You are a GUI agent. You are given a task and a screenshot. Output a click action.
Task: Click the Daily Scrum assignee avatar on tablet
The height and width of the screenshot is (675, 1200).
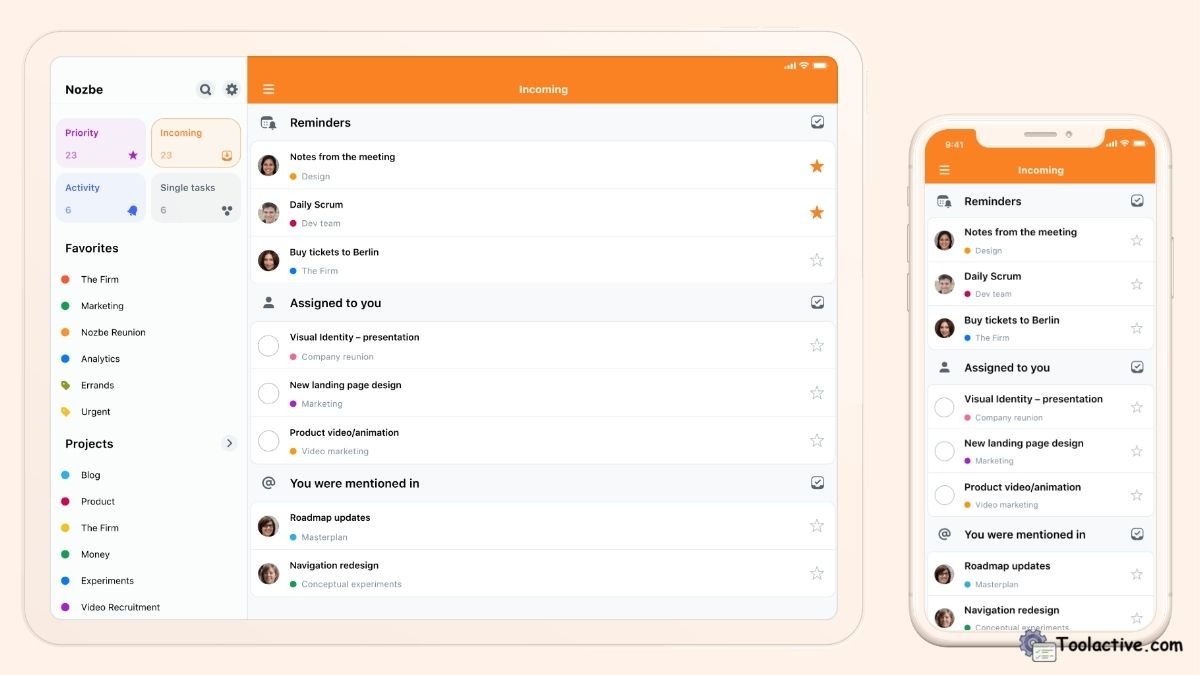pos(268,213)
